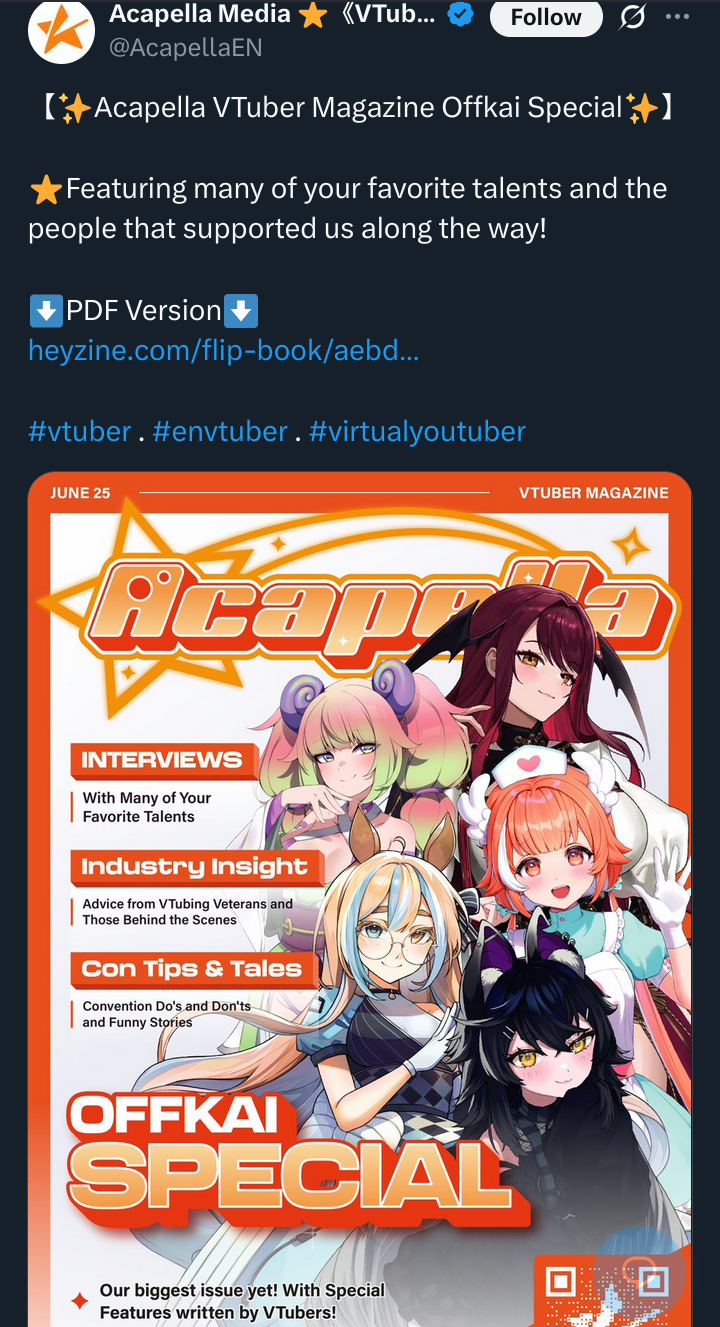
Task: Click the Con Tips & Tales banner
Action: (191, 969)
